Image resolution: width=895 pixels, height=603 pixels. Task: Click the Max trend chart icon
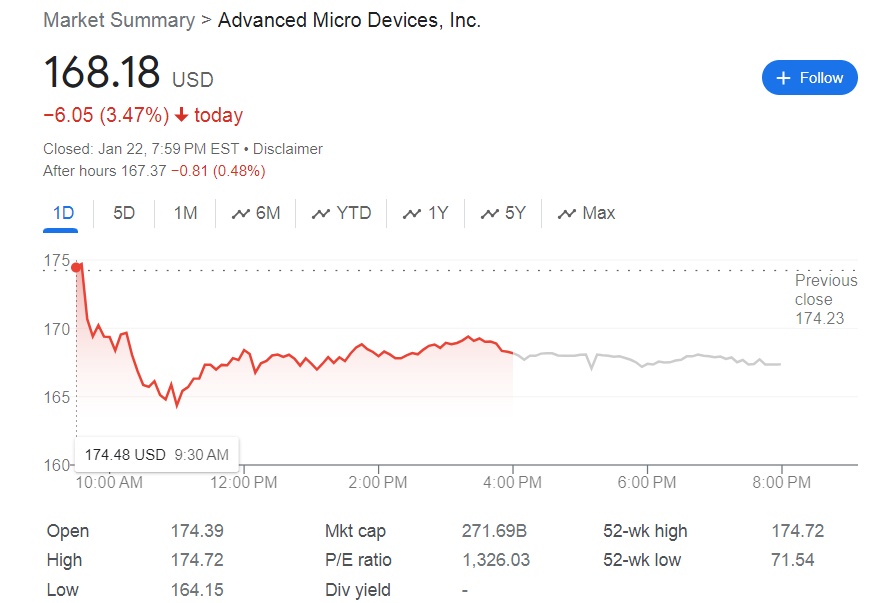[x=567, y=214]
